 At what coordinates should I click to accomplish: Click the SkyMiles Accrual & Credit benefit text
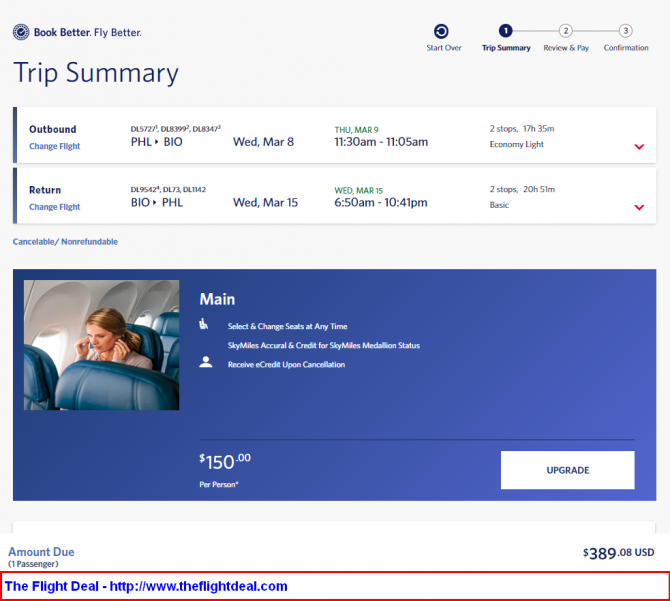[323, 345]
